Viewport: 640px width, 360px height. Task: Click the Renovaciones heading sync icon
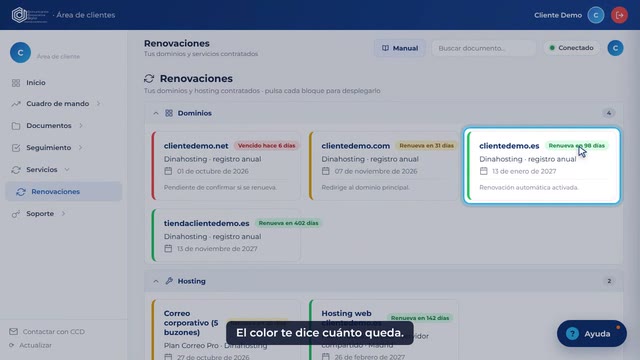point(149,78)
